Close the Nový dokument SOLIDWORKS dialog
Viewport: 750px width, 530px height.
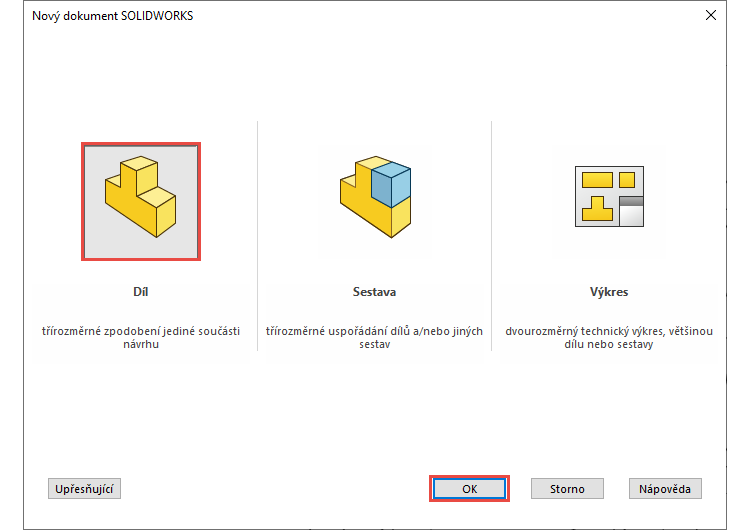click(x=711, y=15)
